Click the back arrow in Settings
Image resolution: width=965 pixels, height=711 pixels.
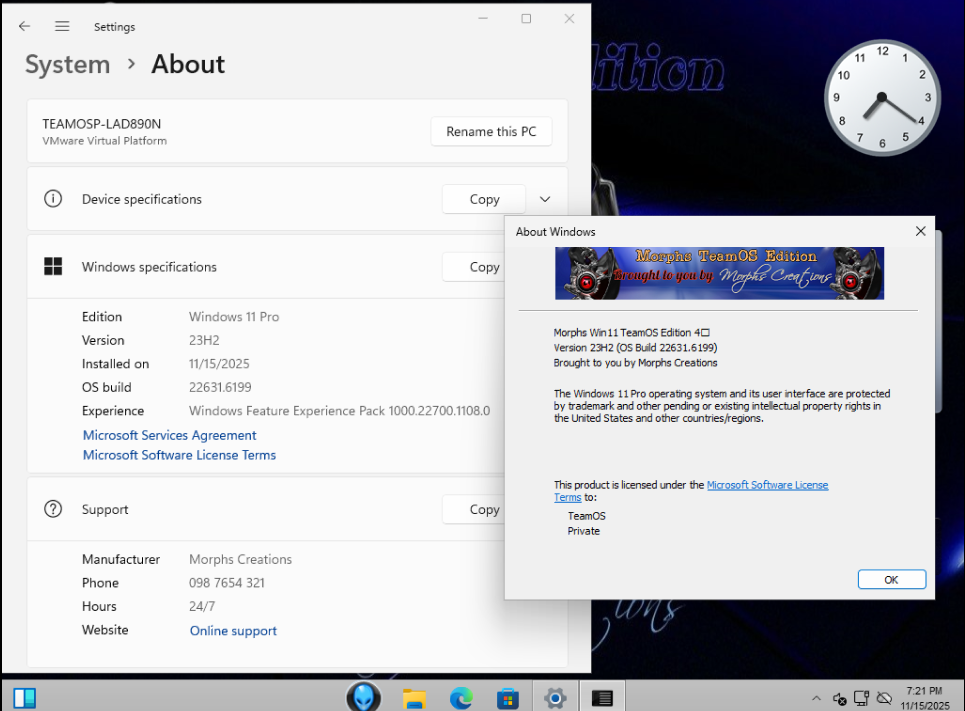pos(25,26)
